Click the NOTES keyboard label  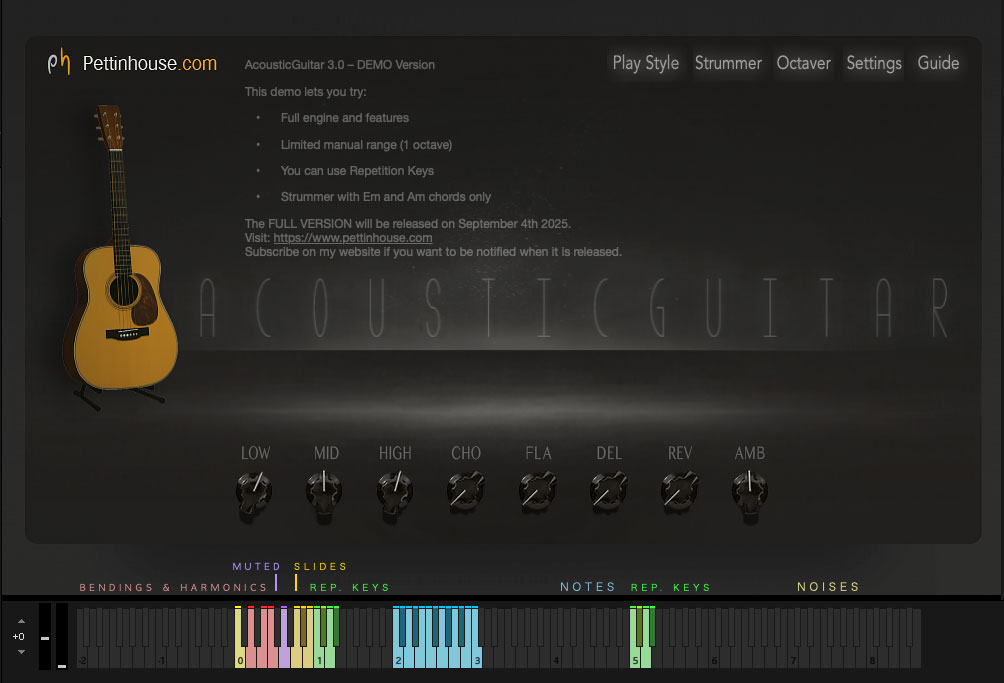pos(588,586)
